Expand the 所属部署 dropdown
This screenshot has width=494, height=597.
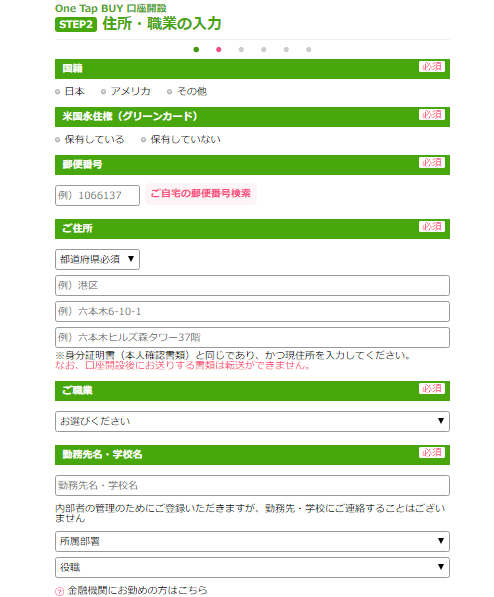(x=252, y=541)
